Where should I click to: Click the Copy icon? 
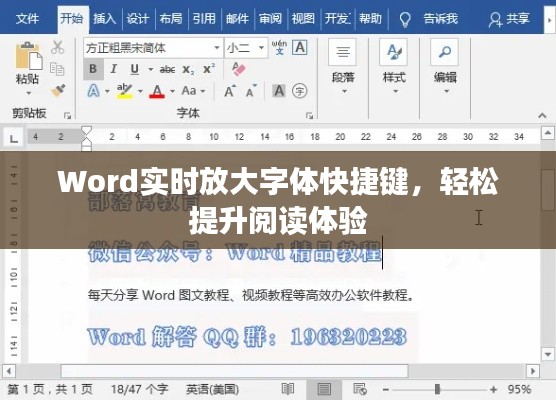pyautogui.click(x=57, y=69)
